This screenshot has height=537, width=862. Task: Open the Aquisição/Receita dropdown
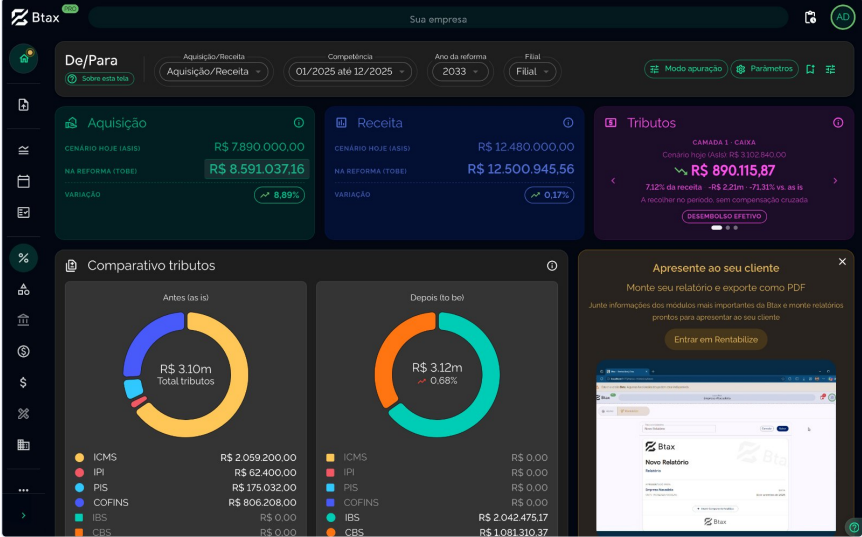214,71
